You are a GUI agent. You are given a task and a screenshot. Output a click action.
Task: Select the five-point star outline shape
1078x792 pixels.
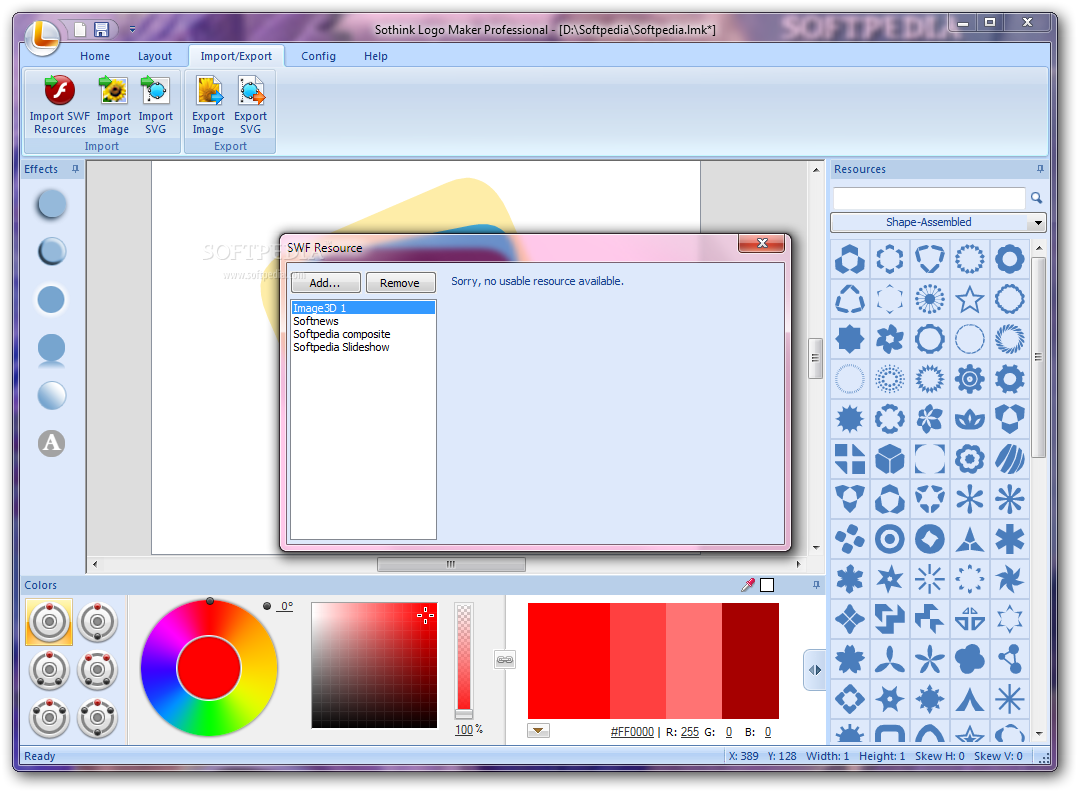point(969,299)
